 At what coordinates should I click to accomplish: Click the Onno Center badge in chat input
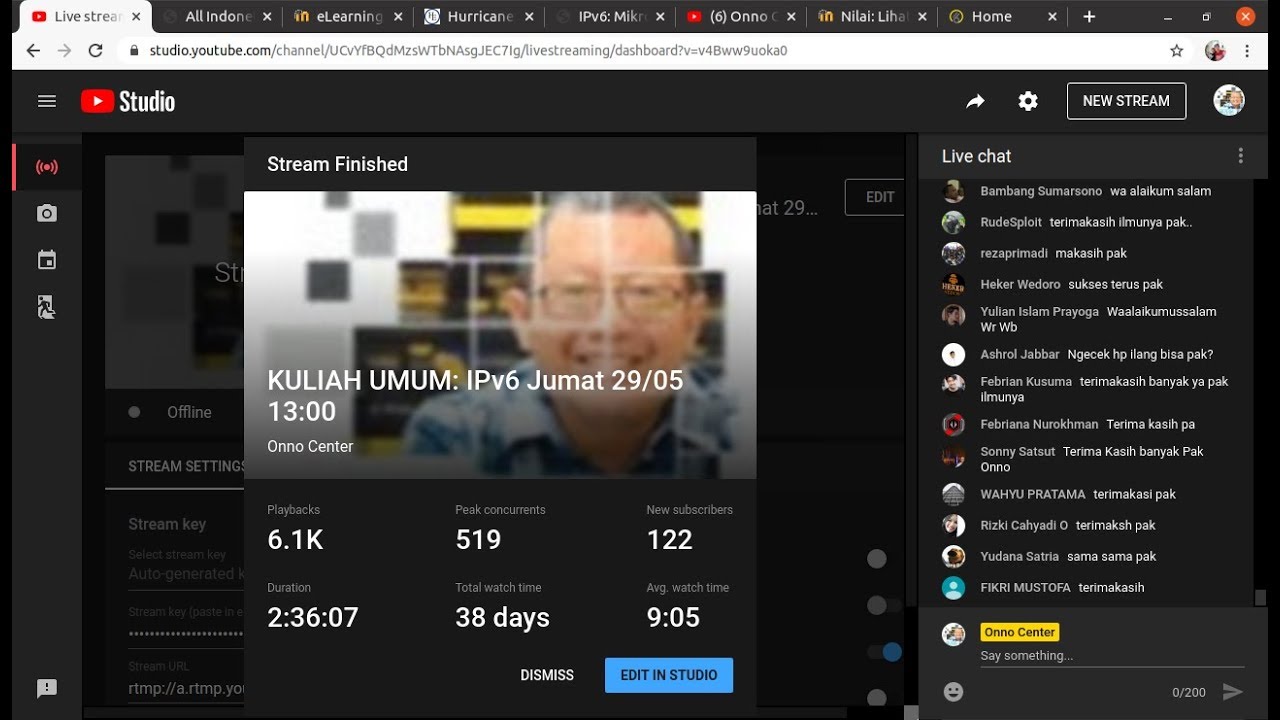[x=1020, y=632]
